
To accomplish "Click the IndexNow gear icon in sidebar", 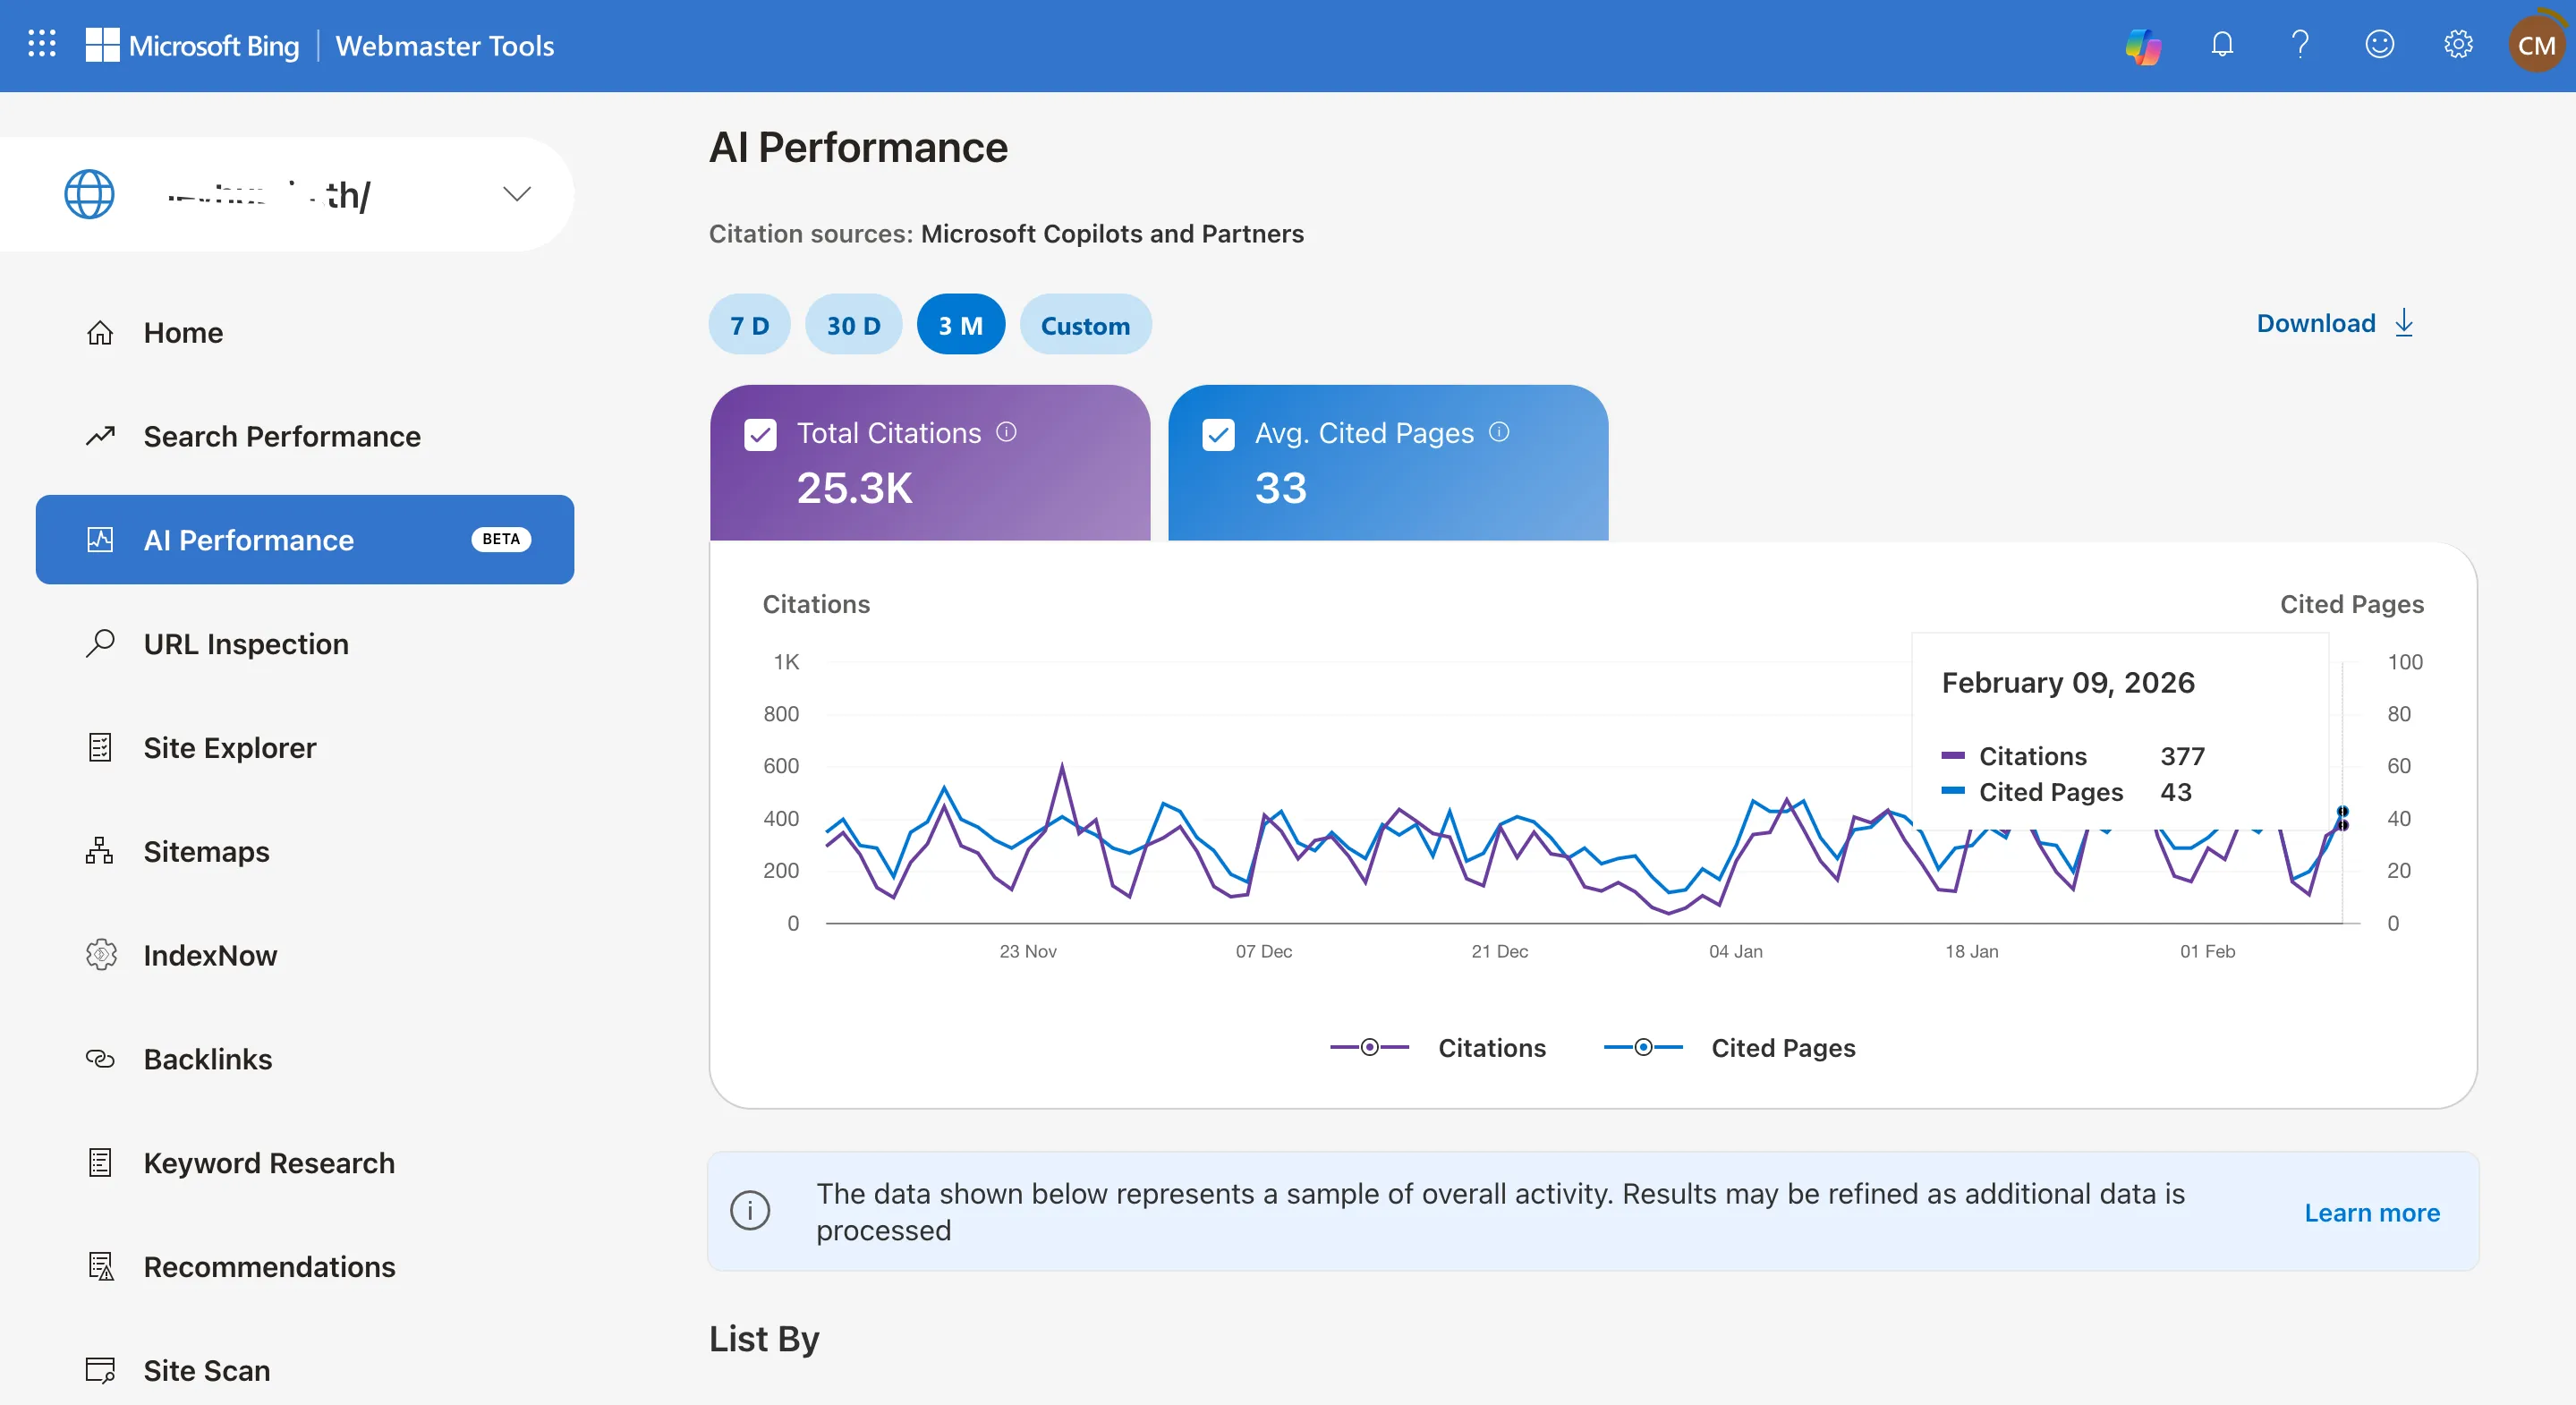I will [x=100, y=955].
